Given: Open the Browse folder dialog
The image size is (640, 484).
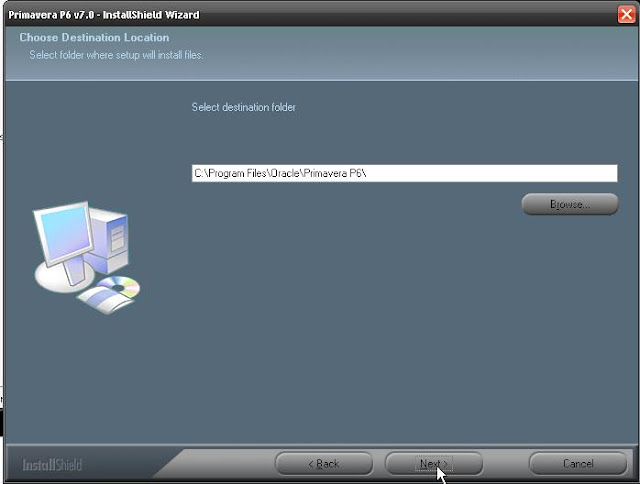Looking at the screenshot, I should coord(570,204).
